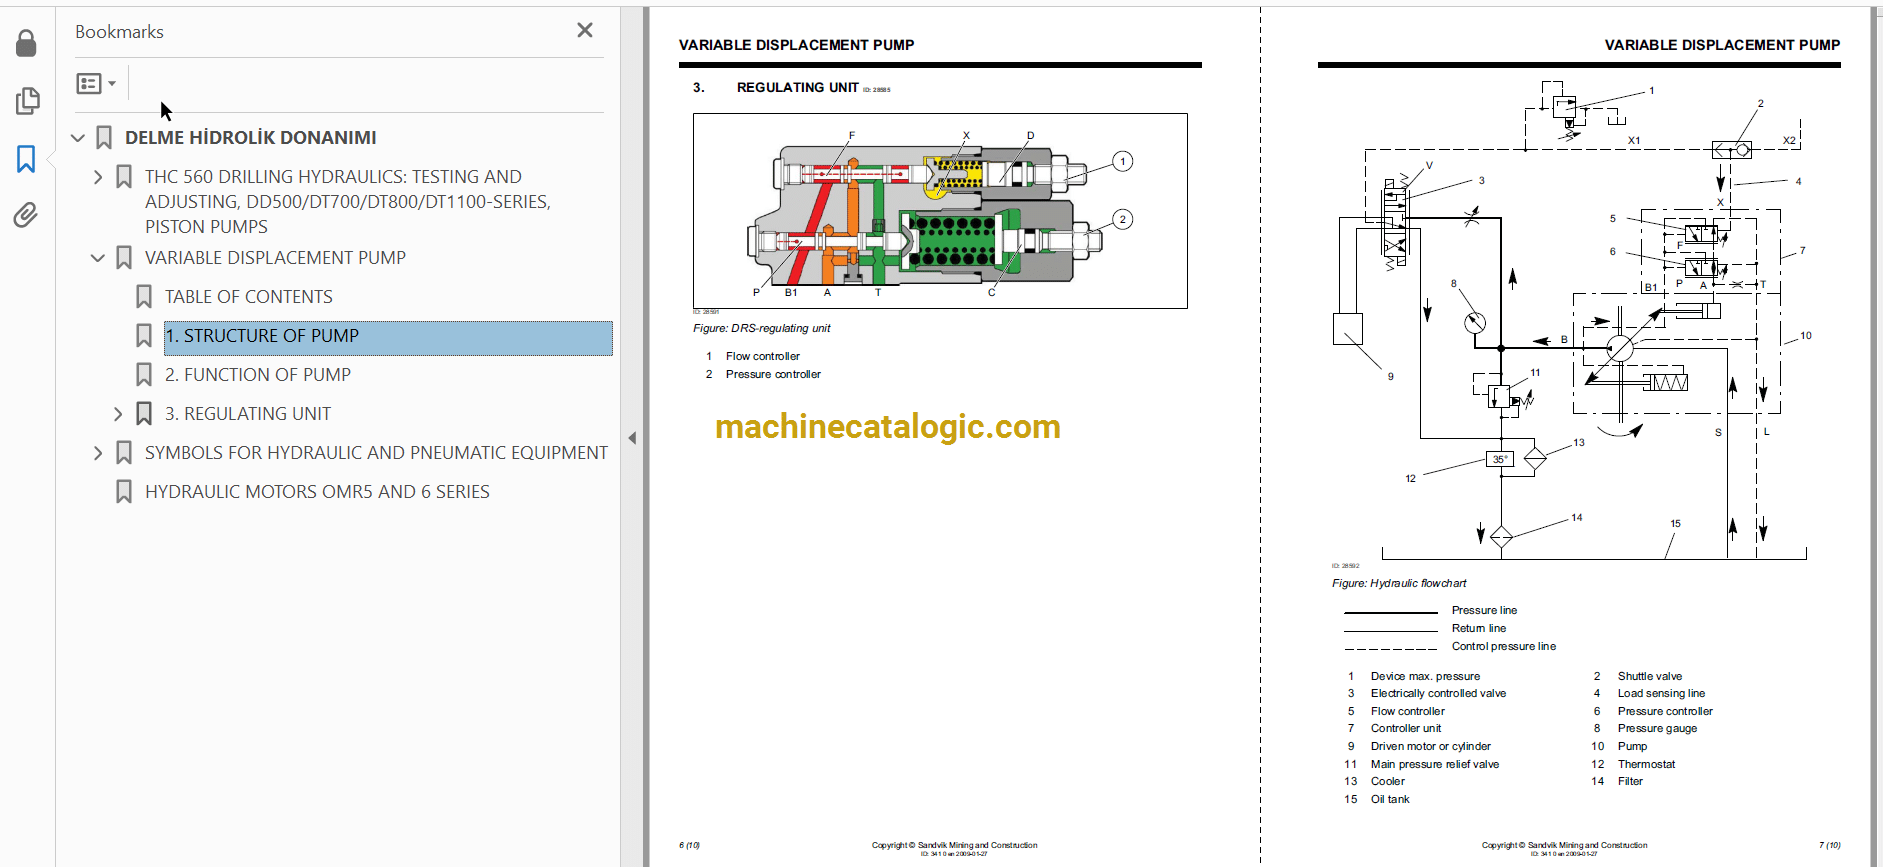Click the '6 (10)' page number footer
Image resolution: width=1883 pixels, height=867 pixels.
click(x=689, y=845)
